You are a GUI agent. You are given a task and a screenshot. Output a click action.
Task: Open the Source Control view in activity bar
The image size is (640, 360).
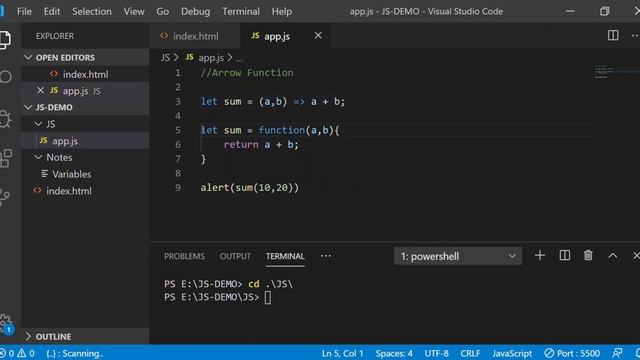coord(5,197)
